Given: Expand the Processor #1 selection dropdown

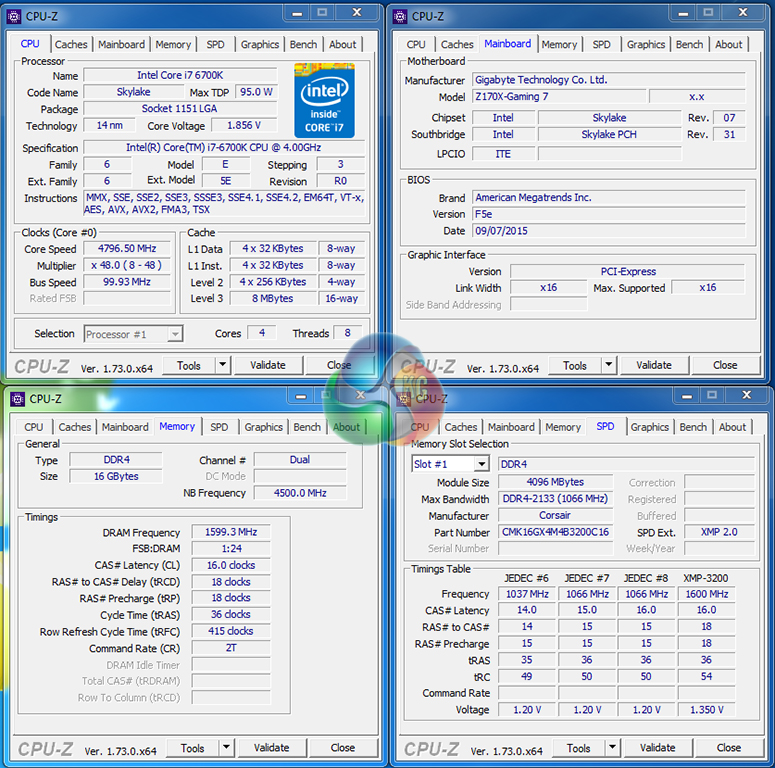Looking at the screenshot, I should 175,334.
